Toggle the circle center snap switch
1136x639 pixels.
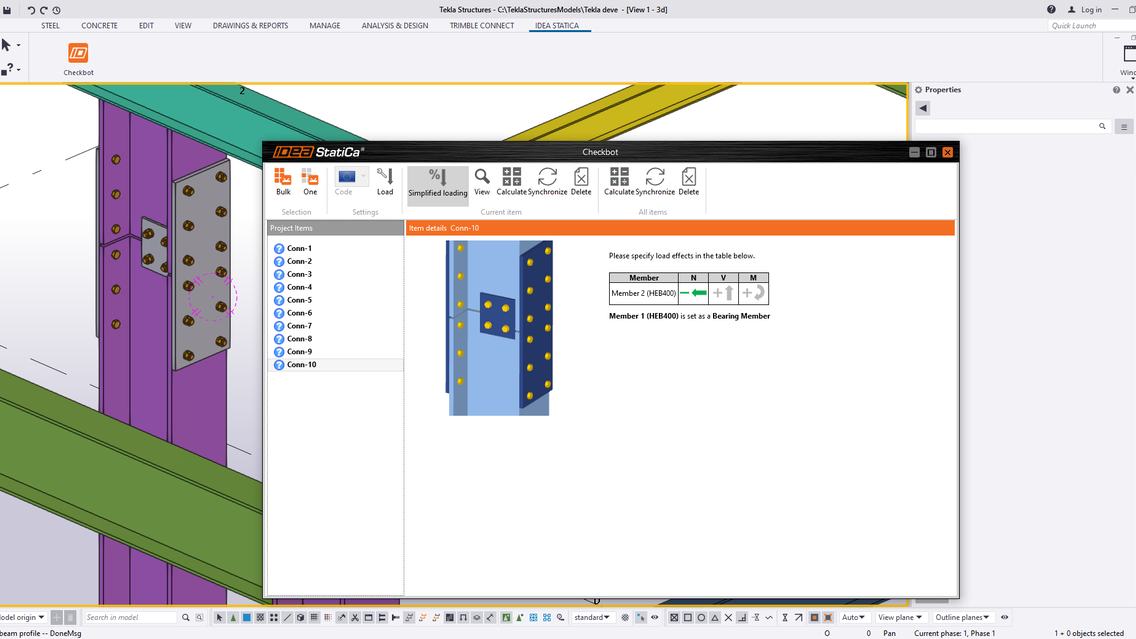(x=701, y=617)
